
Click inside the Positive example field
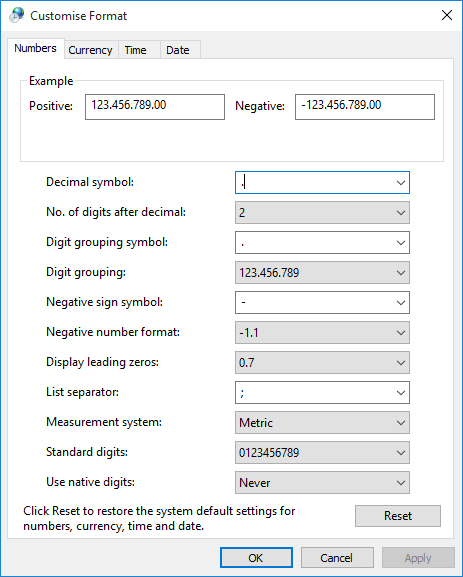point(155,107)
